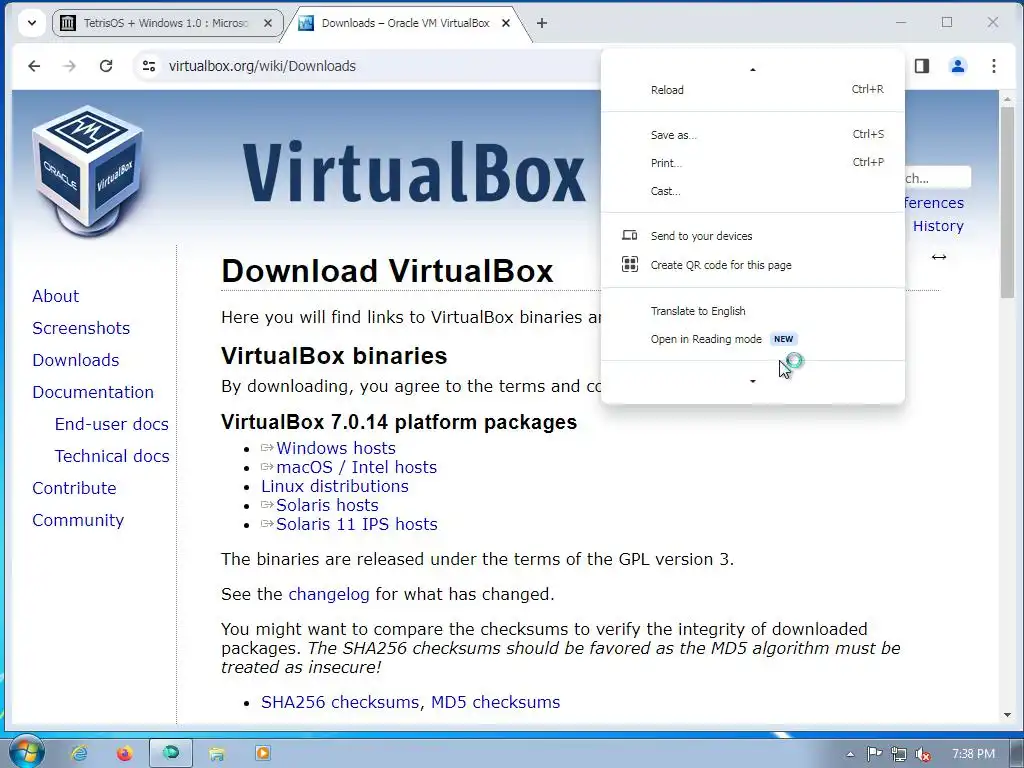This screenshot has height=768, width=1024.
Task: Click the page vertical scrollbar thumb
Action: [x=1007, y=202]
